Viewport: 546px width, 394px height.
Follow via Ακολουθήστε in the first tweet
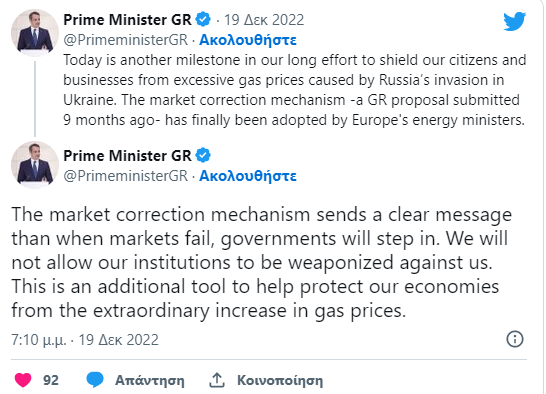click(248, 40)
